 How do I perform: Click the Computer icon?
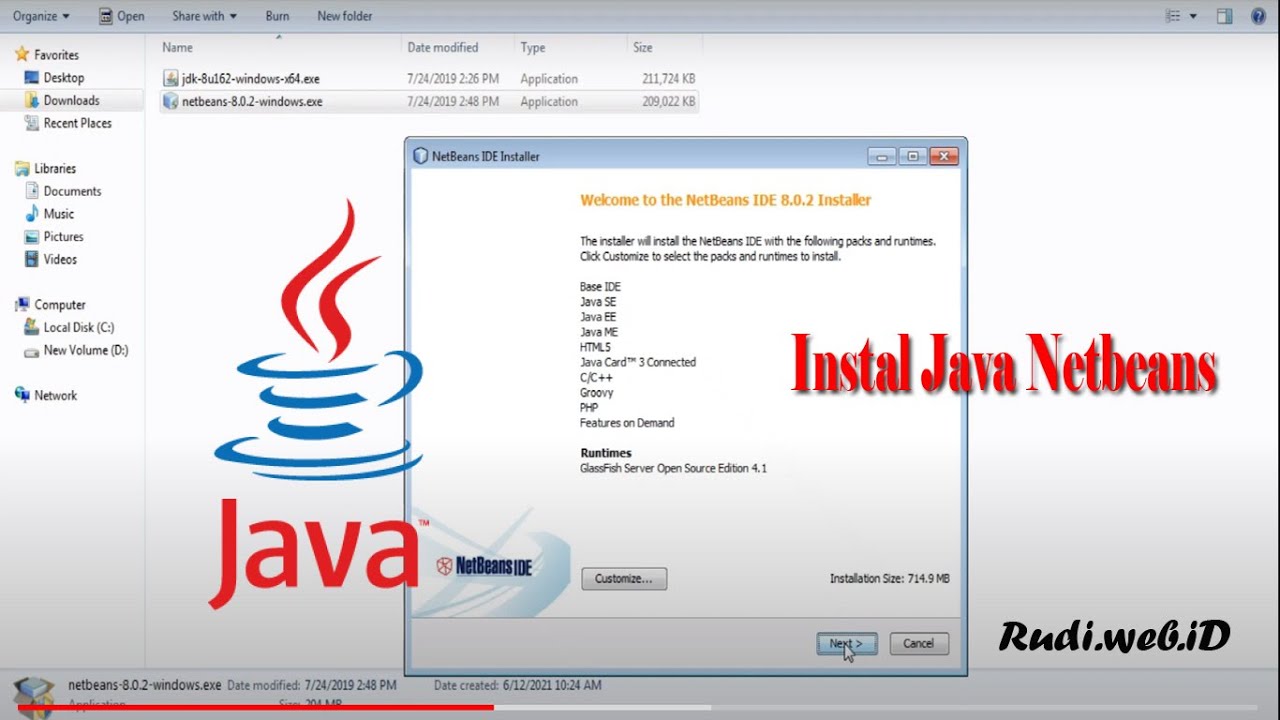22,305
